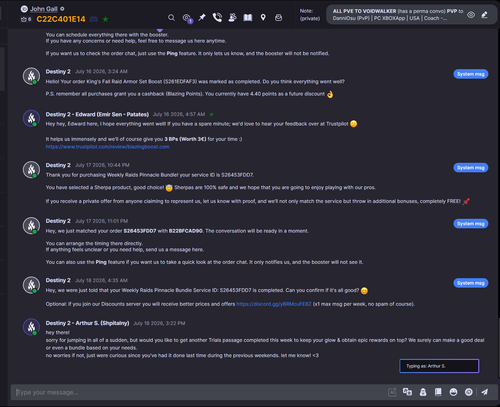Screen dimensions: 500x407
Task: Click the timestamp July 18 2026, 3:22 PM
Action: tap(159, 323)
